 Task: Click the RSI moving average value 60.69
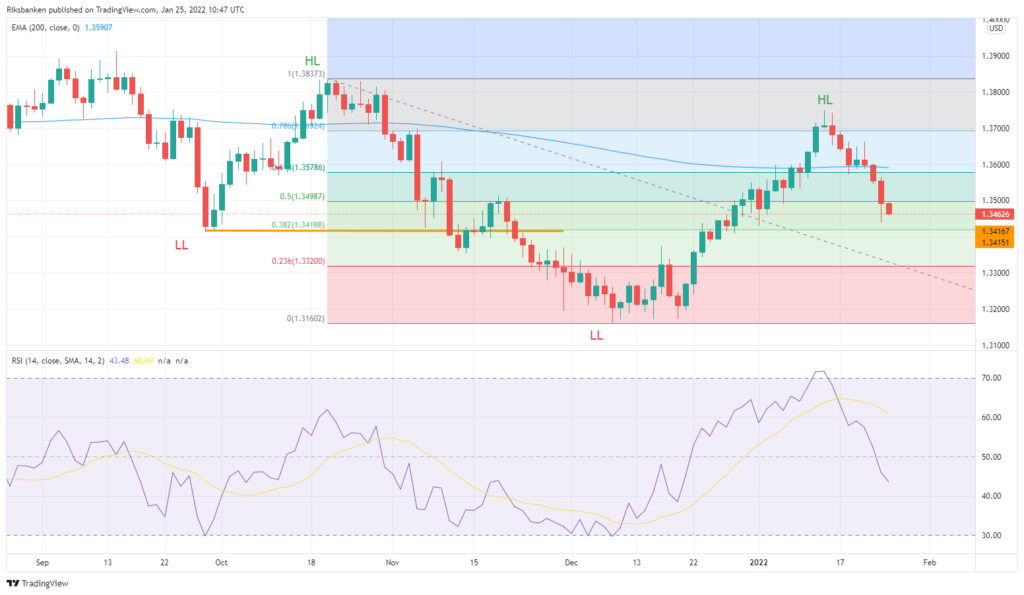144,361
